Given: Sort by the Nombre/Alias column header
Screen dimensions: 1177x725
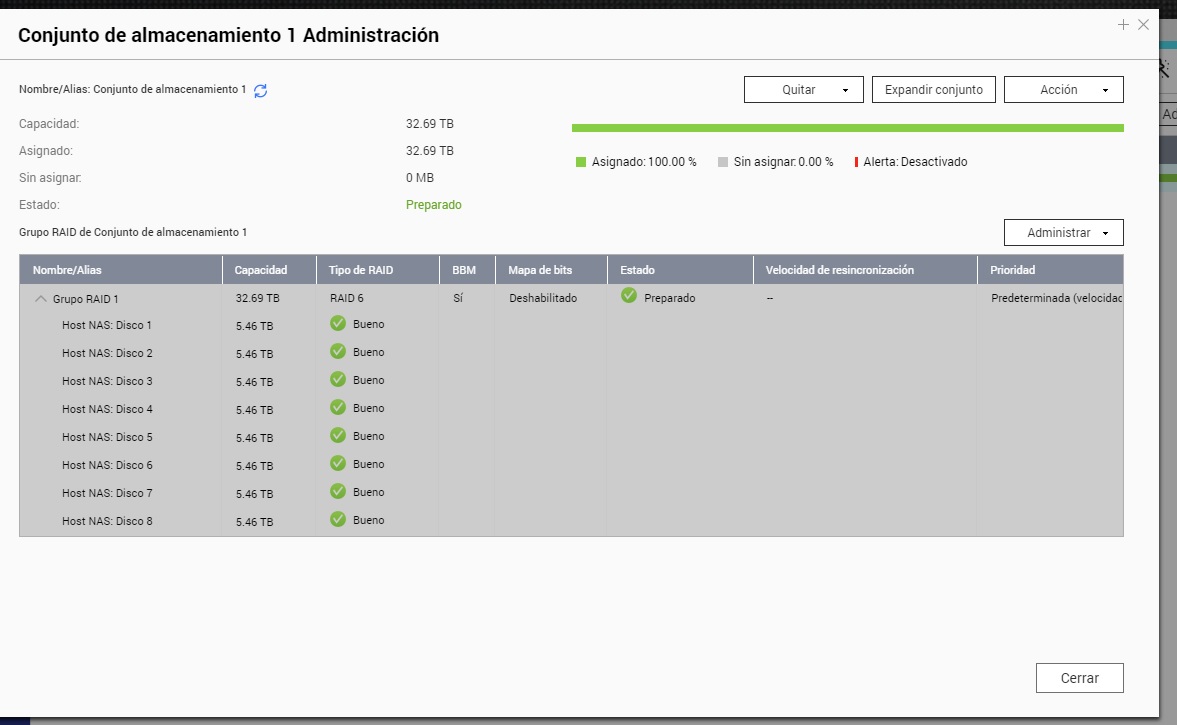Looking at the screenshot, I should [x=67, y=270].
